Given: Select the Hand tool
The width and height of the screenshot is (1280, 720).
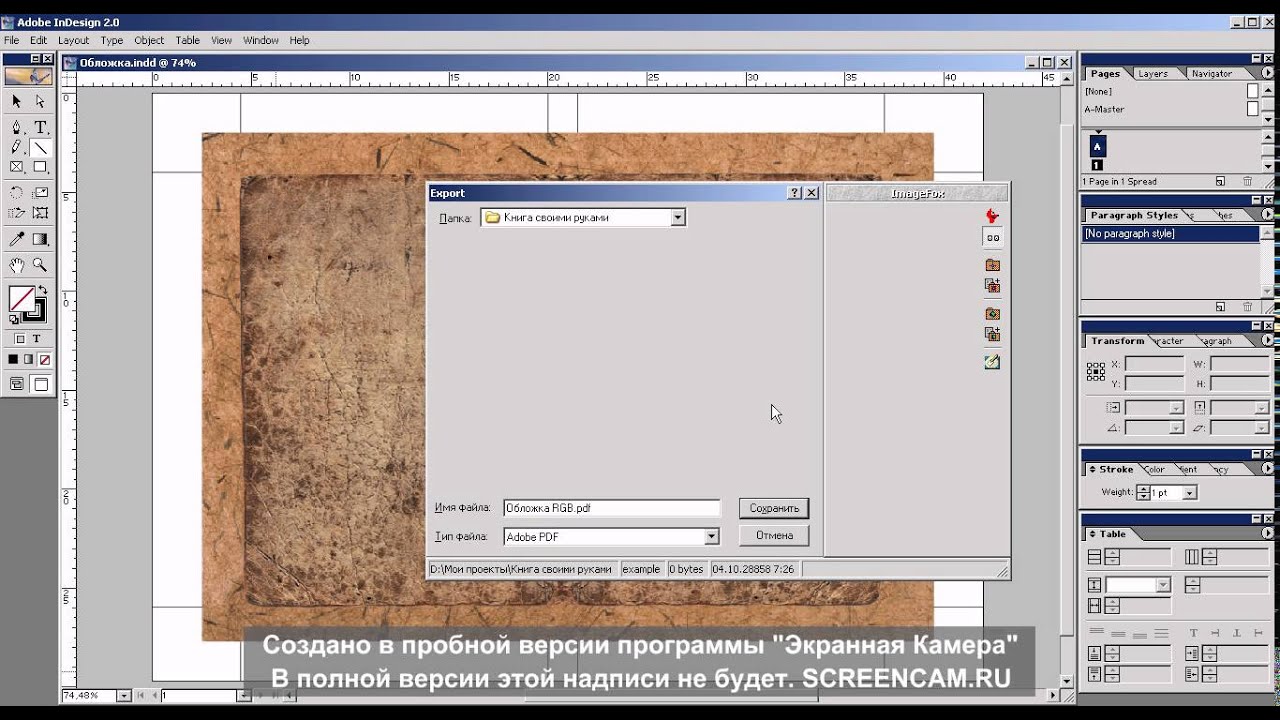Looking at the screenshot, I should tap(16, 265).
